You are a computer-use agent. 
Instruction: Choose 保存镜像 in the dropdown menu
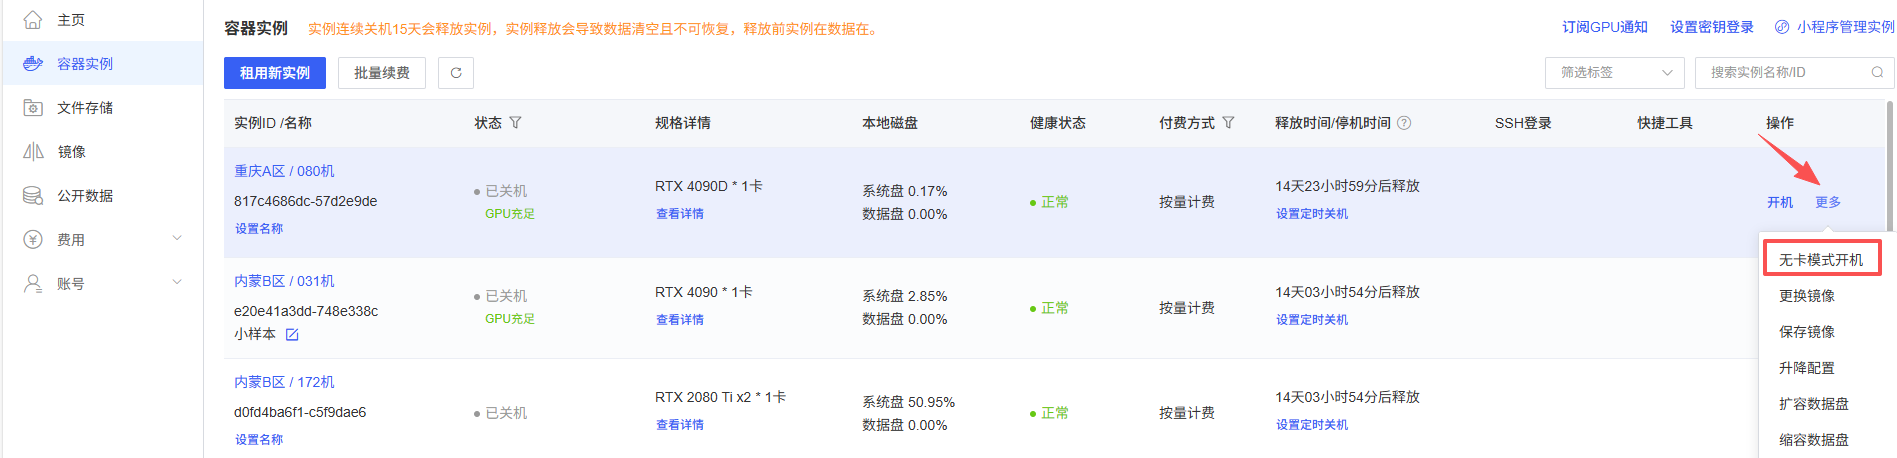[x=1806, y=332]
